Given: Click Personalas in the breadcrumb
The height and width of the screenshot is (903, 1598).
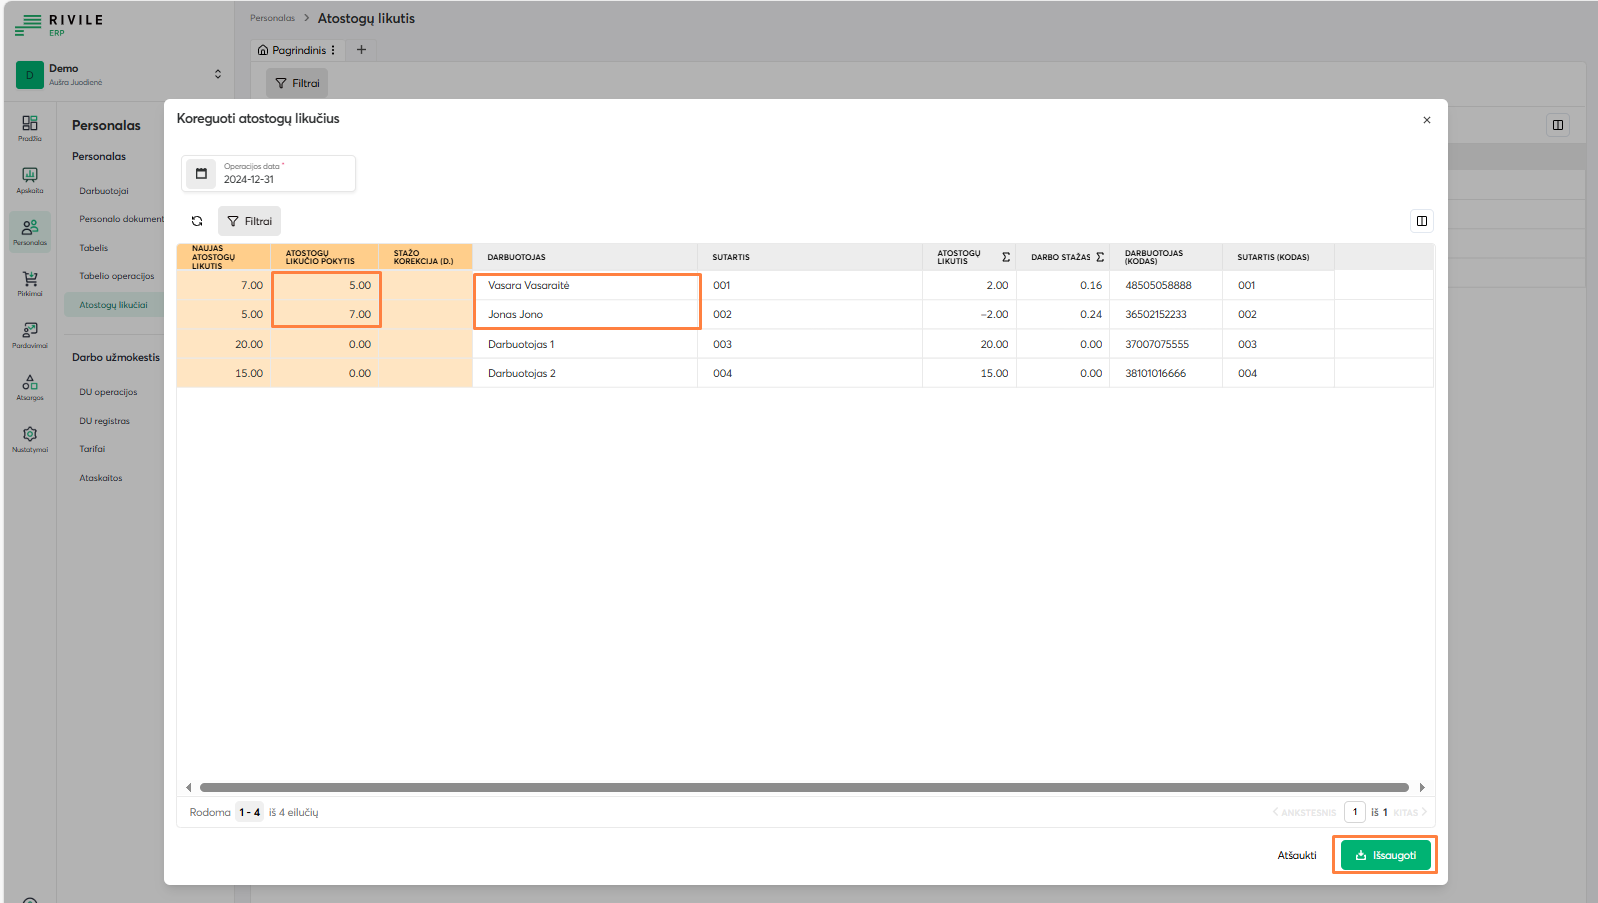Looking at the screenshot, I should tap(272, 18).
